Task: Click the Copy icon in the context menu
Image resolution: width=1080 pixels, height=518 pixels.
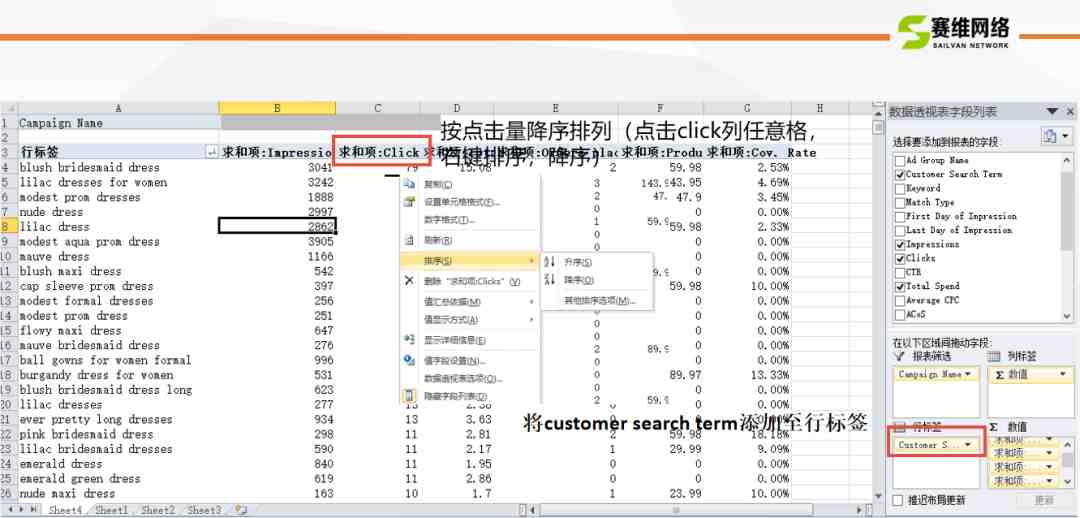Action: (409, 185)
